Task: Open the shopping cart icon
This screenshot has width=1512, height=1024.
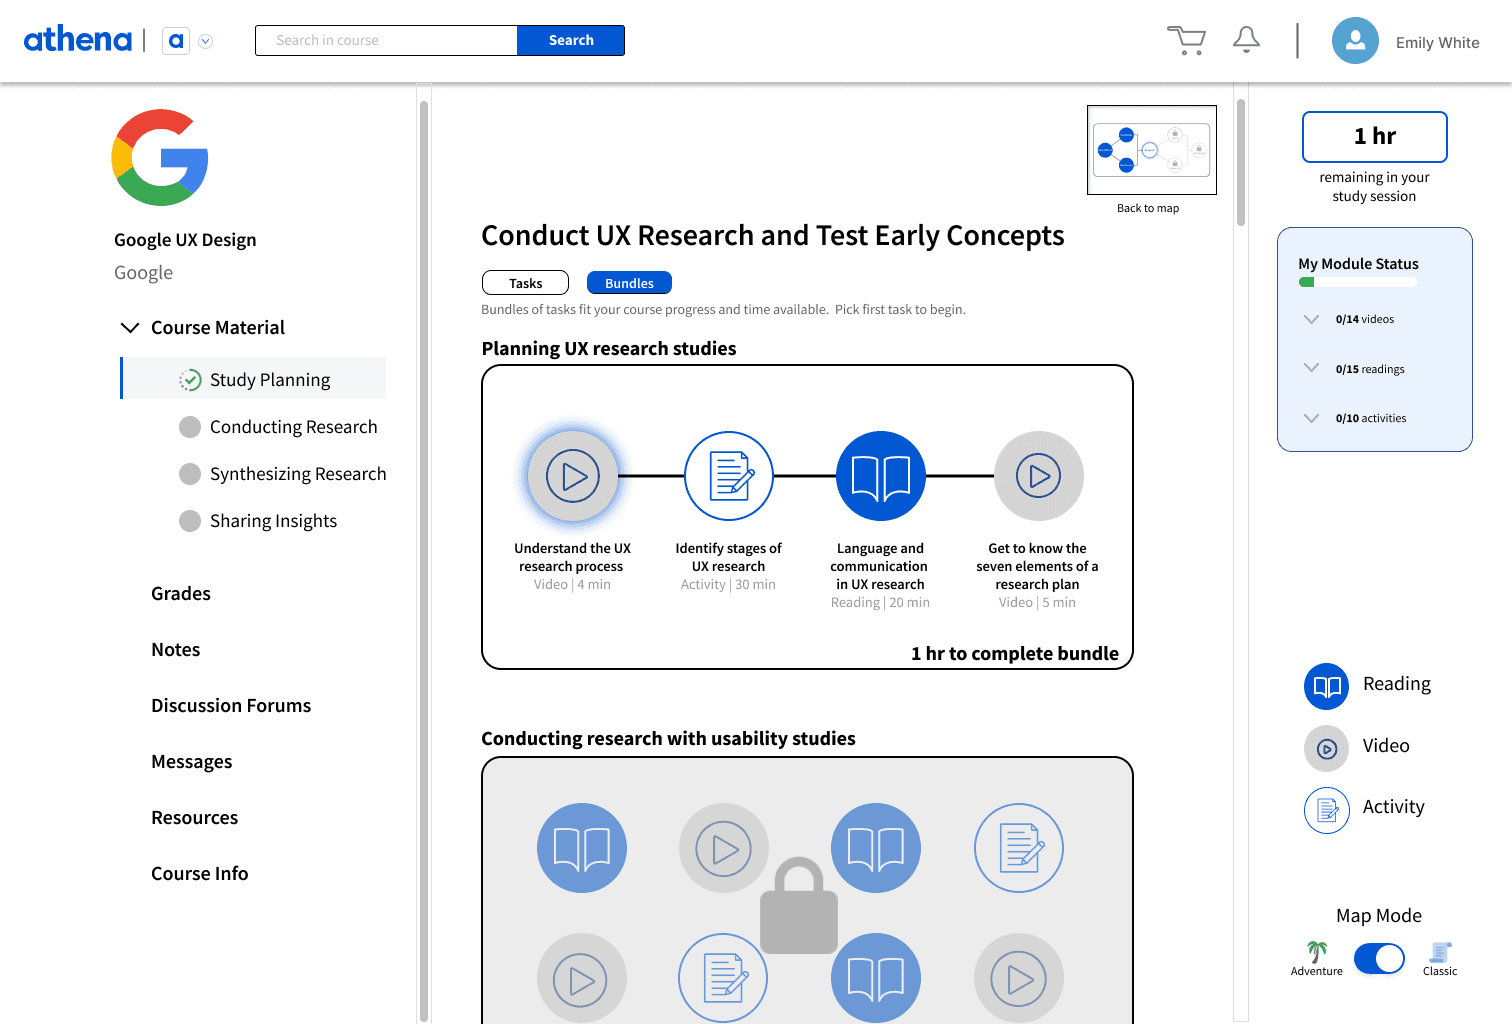Action: click(1186, 40)
